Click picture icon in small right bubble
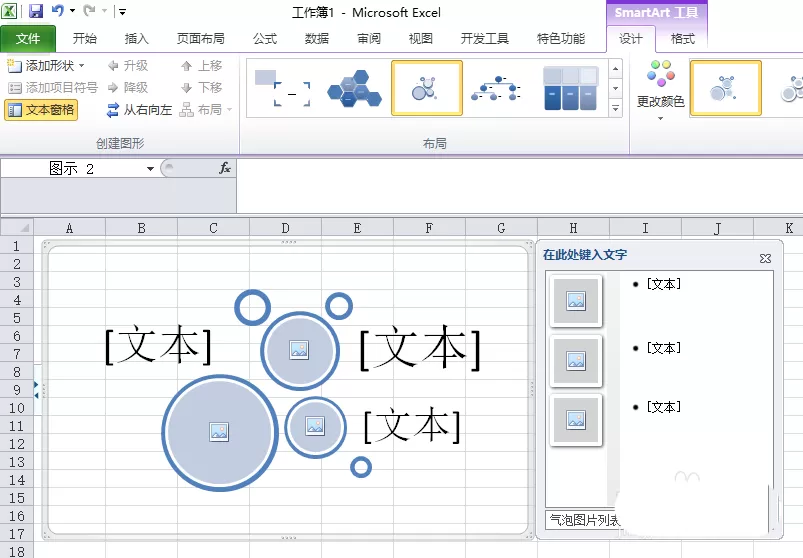The image size is (803, 558). pyautogui.click(x=315, y=425)
